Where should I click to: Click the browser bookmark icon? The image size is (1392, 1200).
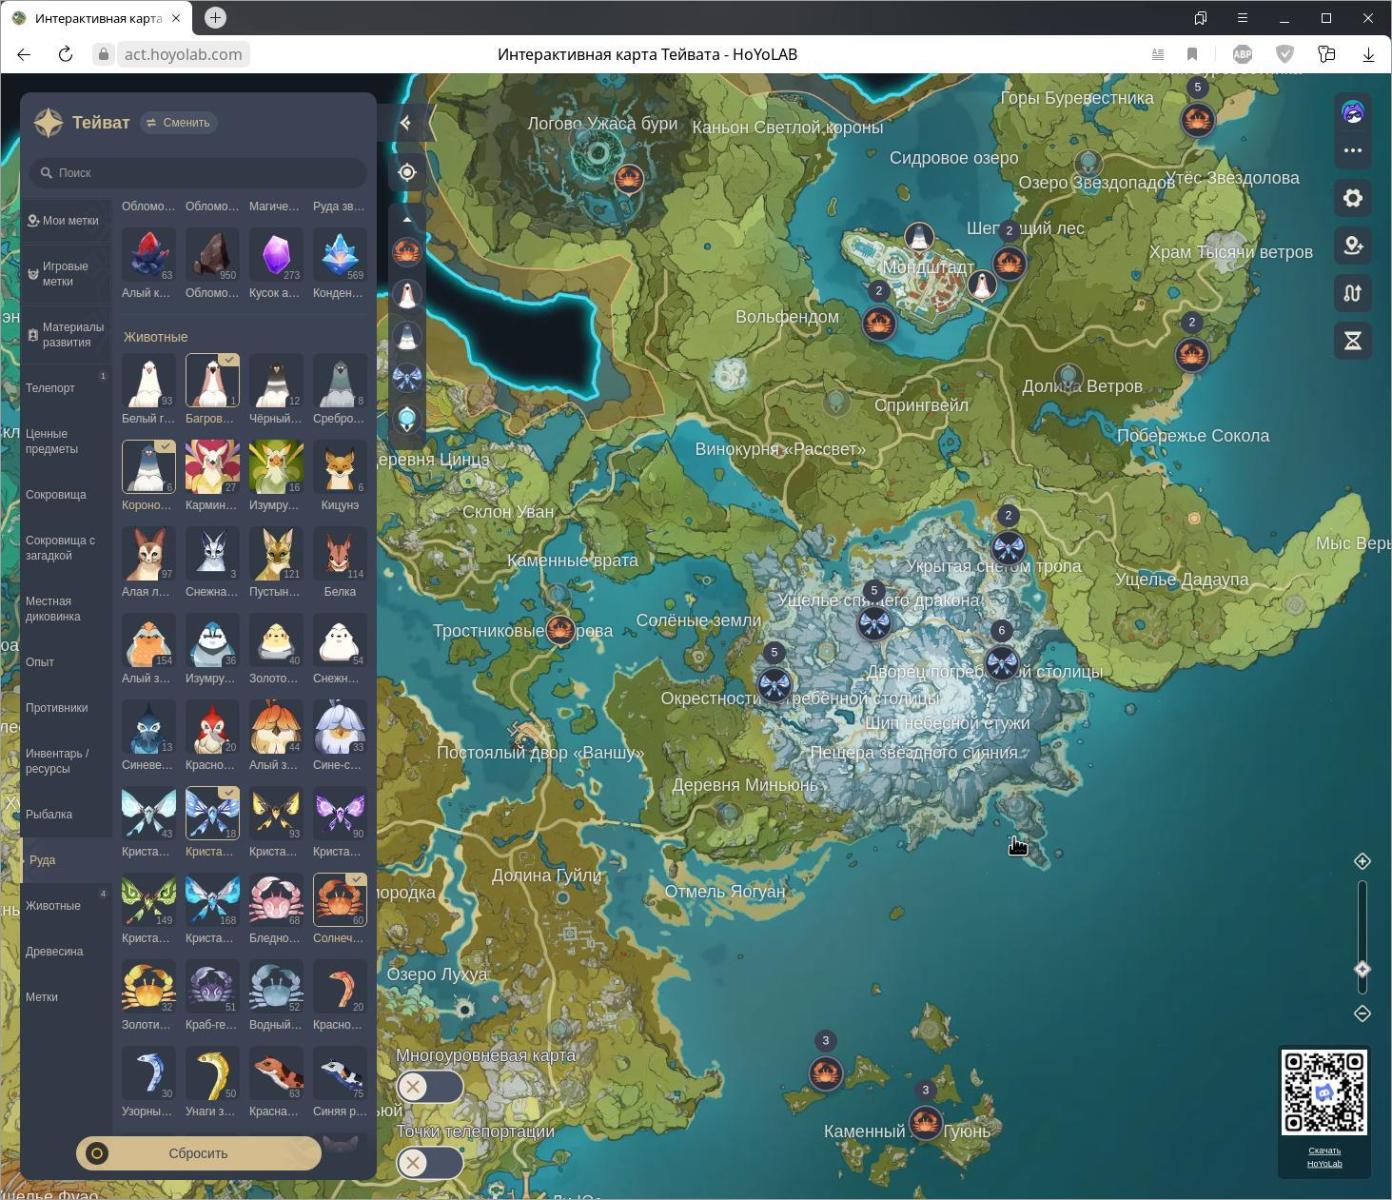pos(1192,54)
